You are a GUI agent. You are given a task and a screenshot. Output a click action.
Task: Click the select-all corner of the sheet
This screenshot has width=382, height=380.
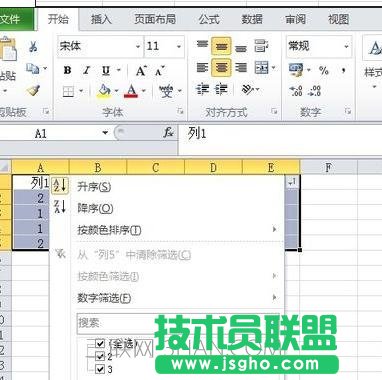pos(5,167)
